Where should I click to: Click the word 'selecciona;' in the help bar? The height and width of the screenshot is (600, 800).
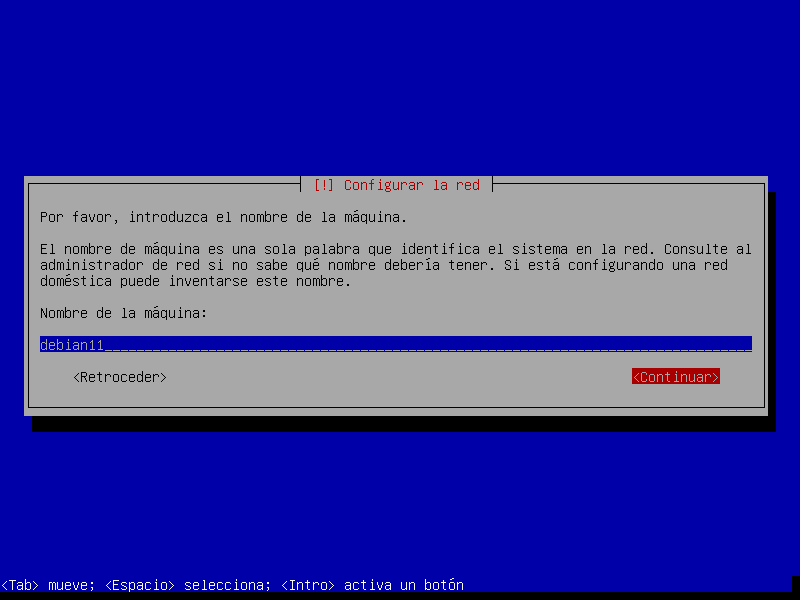pos(227,585)
